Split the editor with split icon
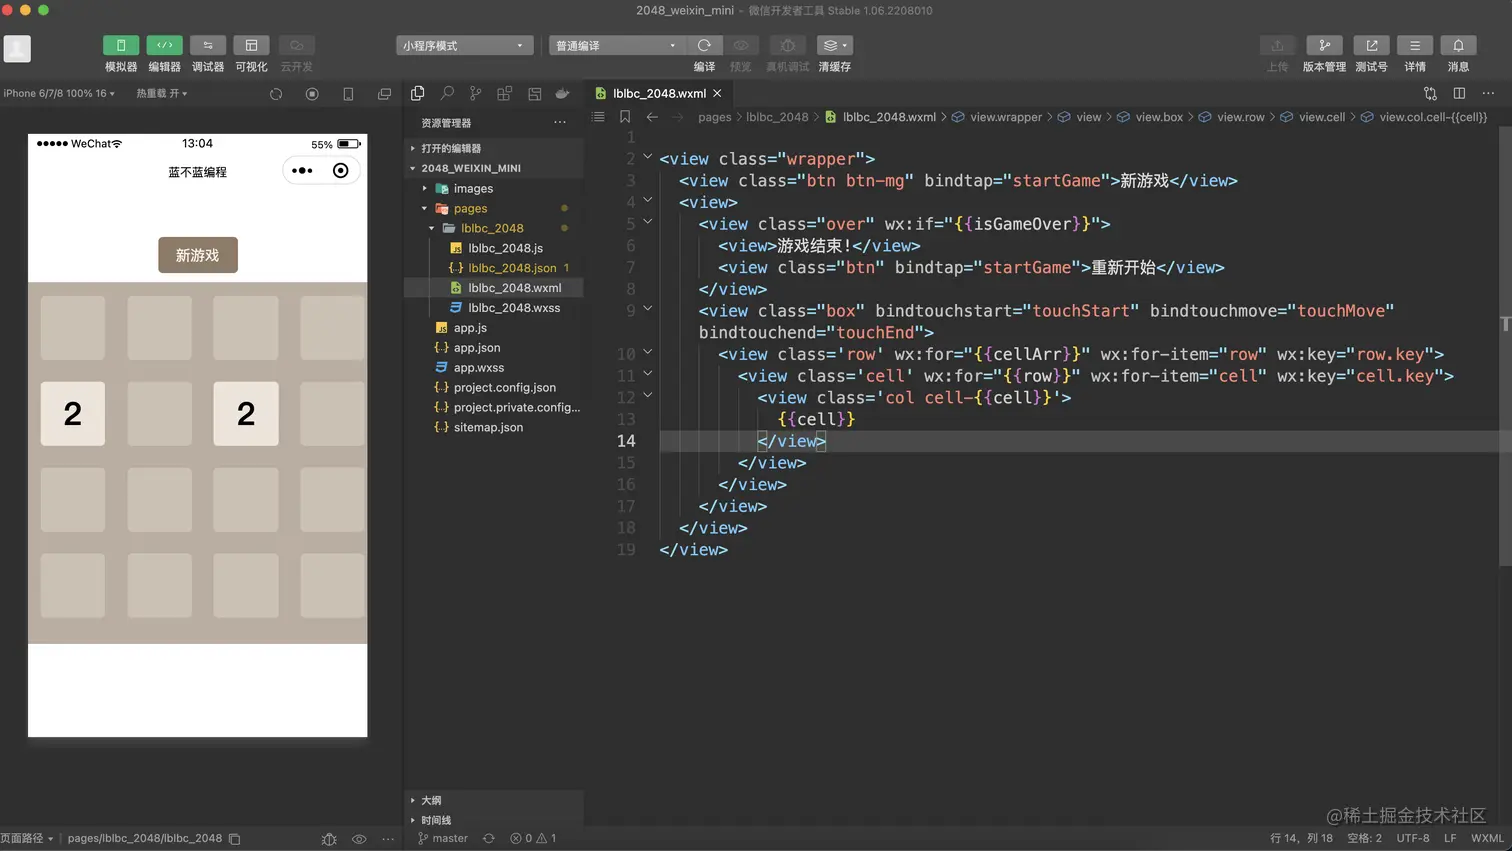Image resolution: width=1512 pixels, height=851 pixels. click(1459, 93)
